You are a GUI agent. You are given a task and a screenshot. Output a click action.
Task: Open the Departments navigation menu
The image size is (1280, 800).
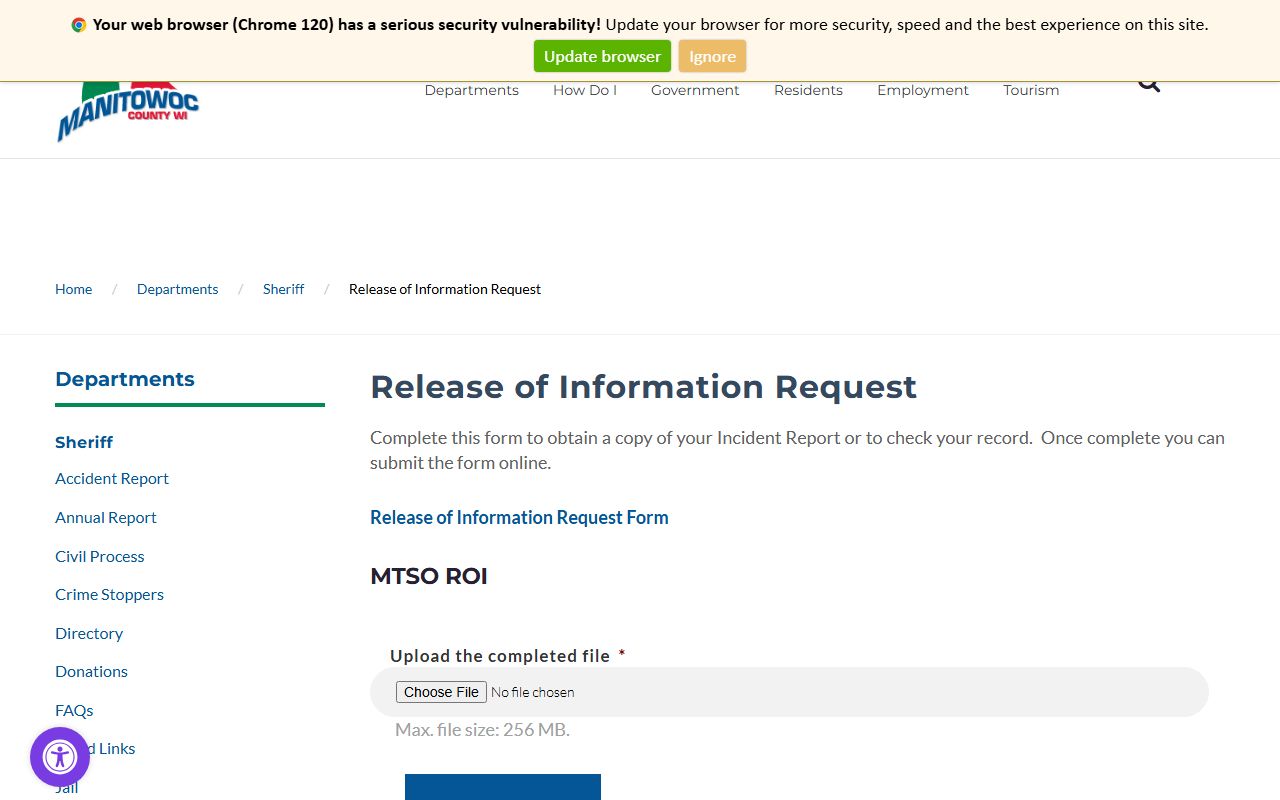click(x=472, y=90)
